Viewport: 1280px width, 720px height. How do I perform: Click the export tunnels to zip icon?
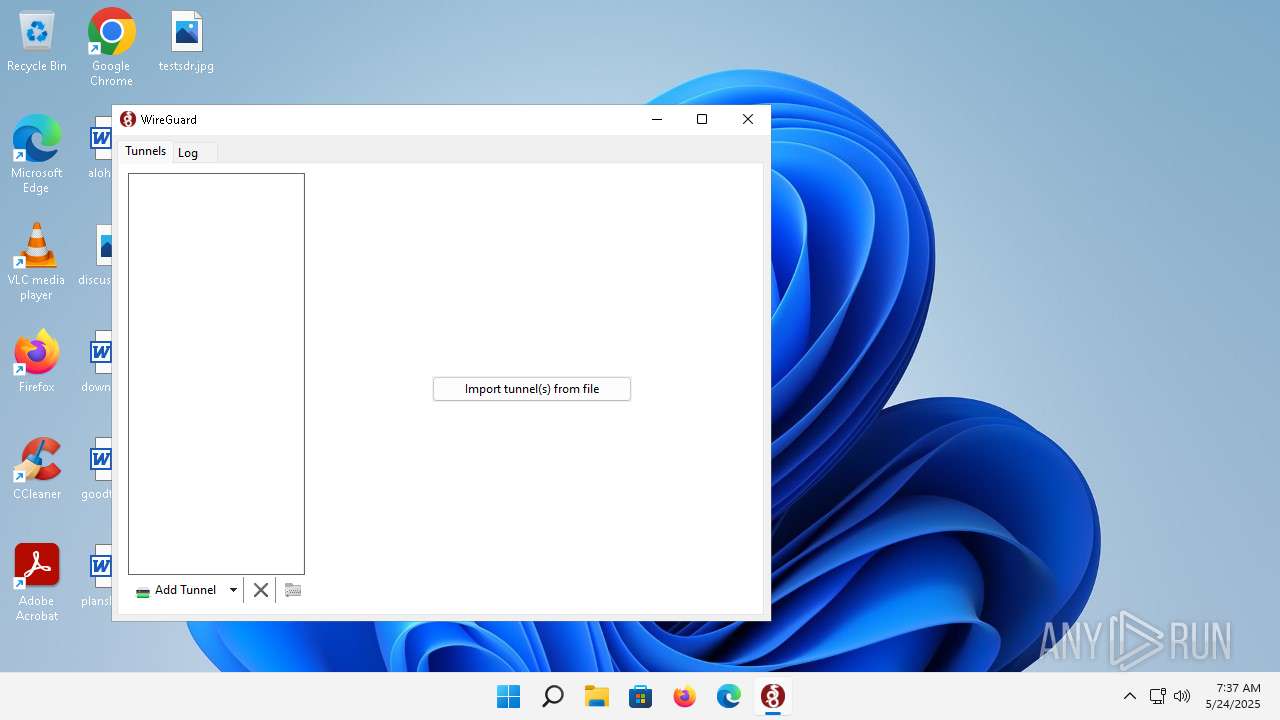(293, 590)
